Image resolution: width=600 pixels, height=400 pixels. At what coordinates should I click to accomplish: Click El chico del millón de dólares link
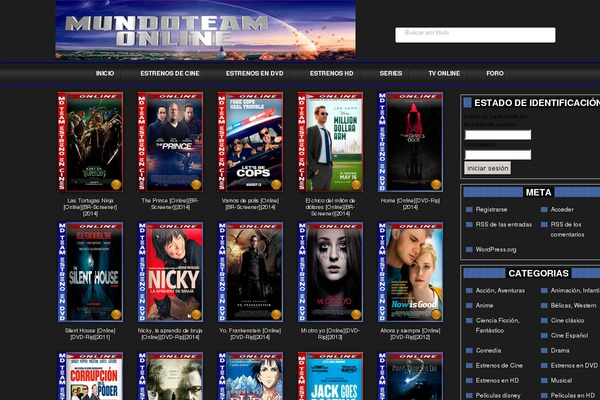[x=330, y=207]
